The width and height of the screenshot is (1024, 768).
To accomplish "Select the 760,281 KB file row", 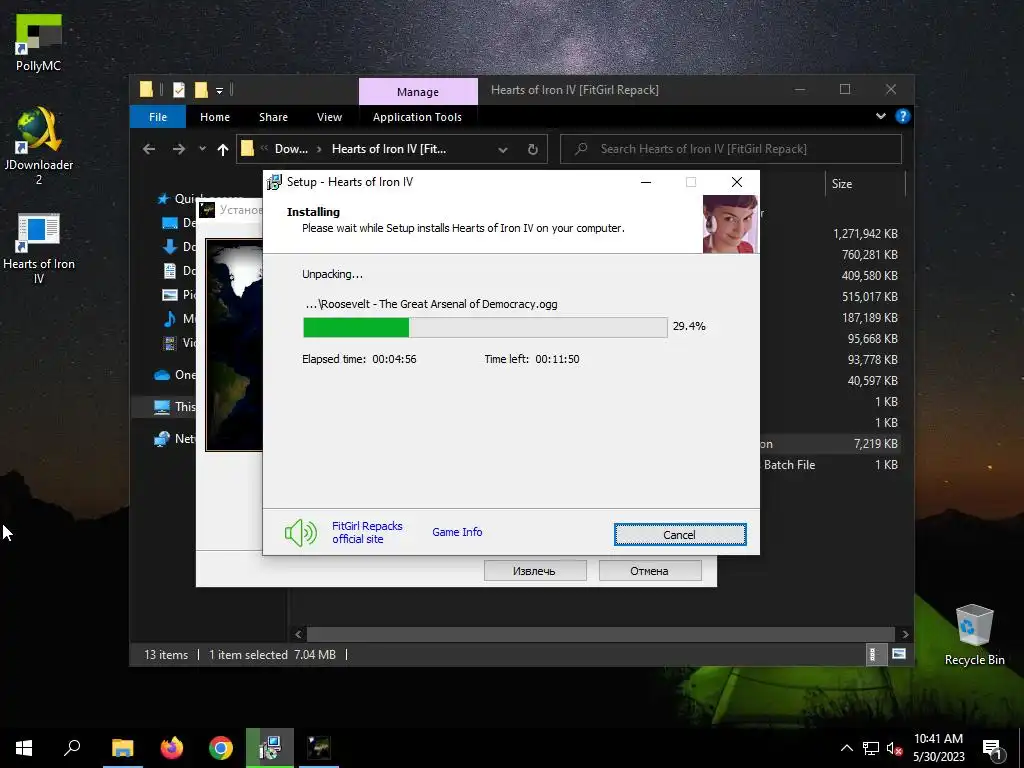I will click(829, 255).
